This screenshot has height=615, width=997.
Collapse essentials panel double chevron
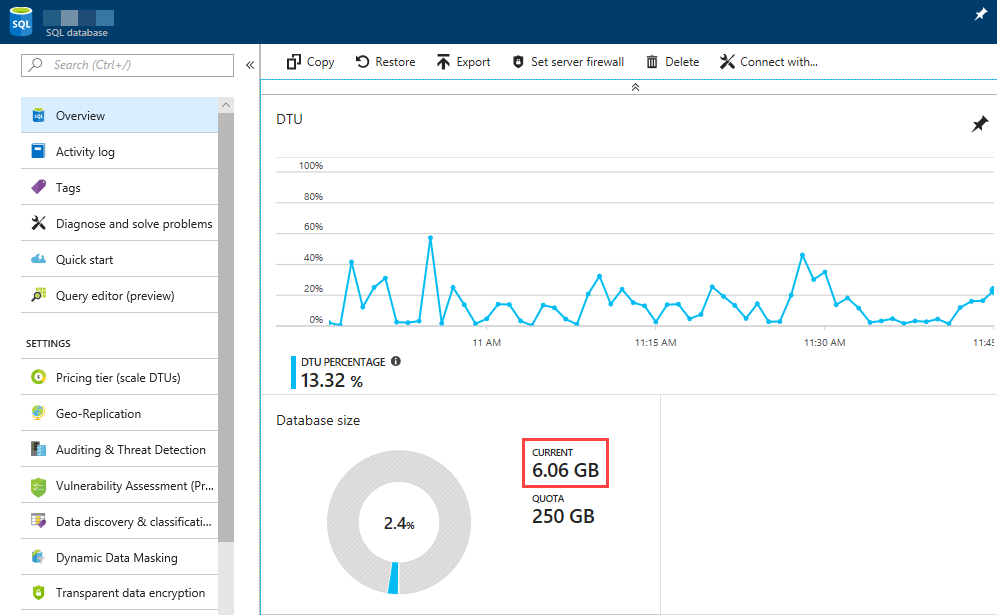pos(635,88)
